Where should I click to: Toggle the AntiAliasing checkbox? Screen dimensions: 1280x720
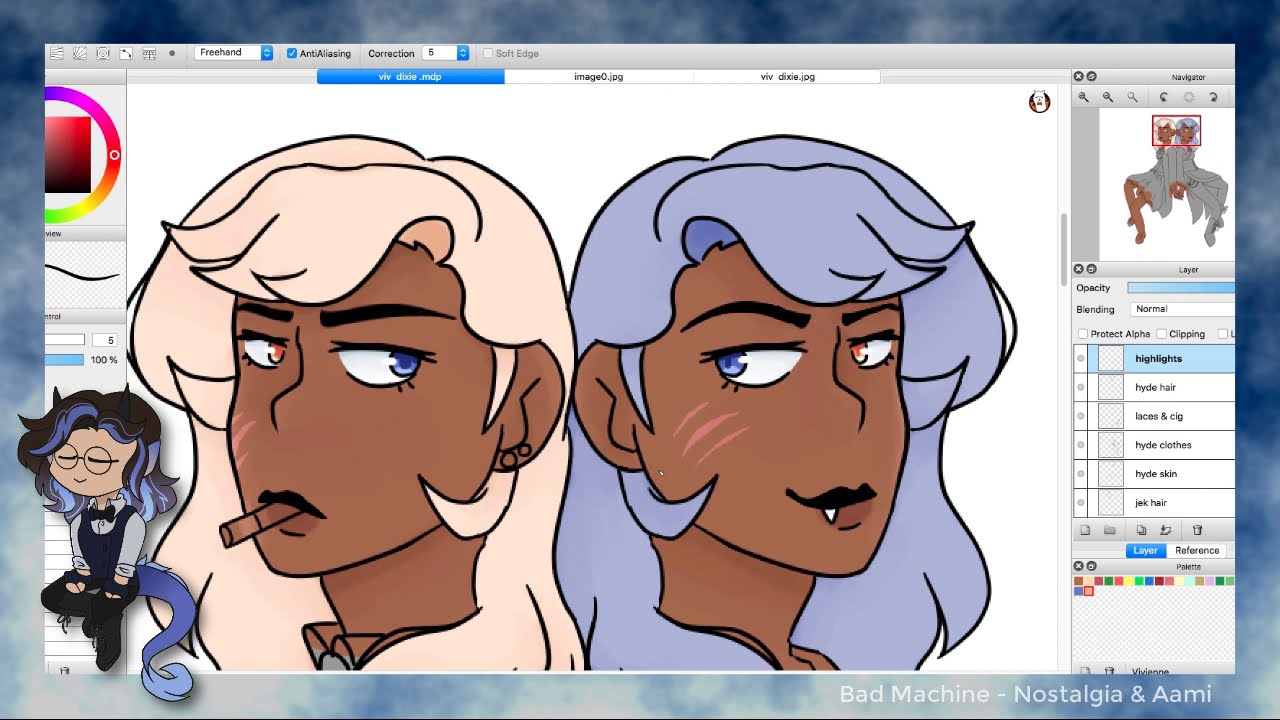coord(292,53)
